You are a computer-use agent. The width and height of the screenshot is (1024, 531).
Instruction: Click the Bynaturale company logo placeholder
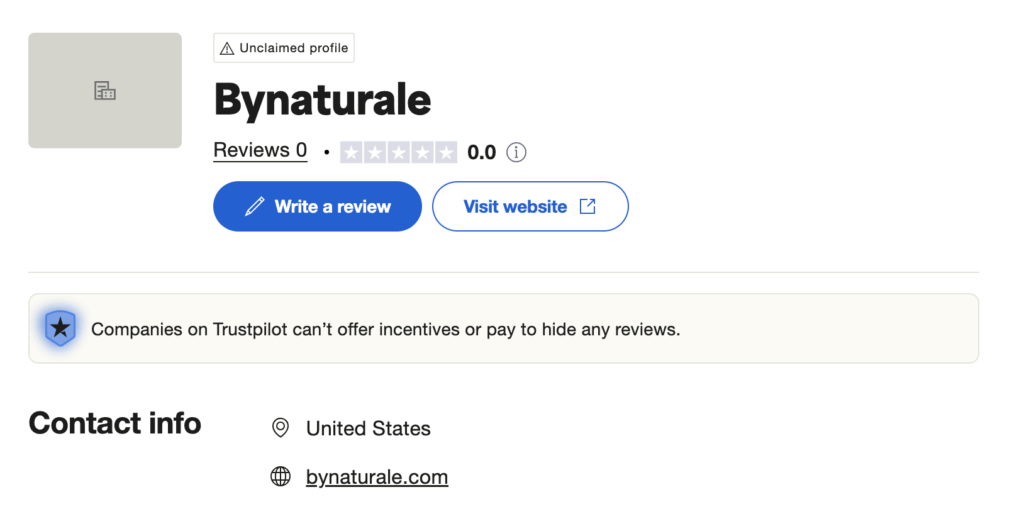coord(104,90)
